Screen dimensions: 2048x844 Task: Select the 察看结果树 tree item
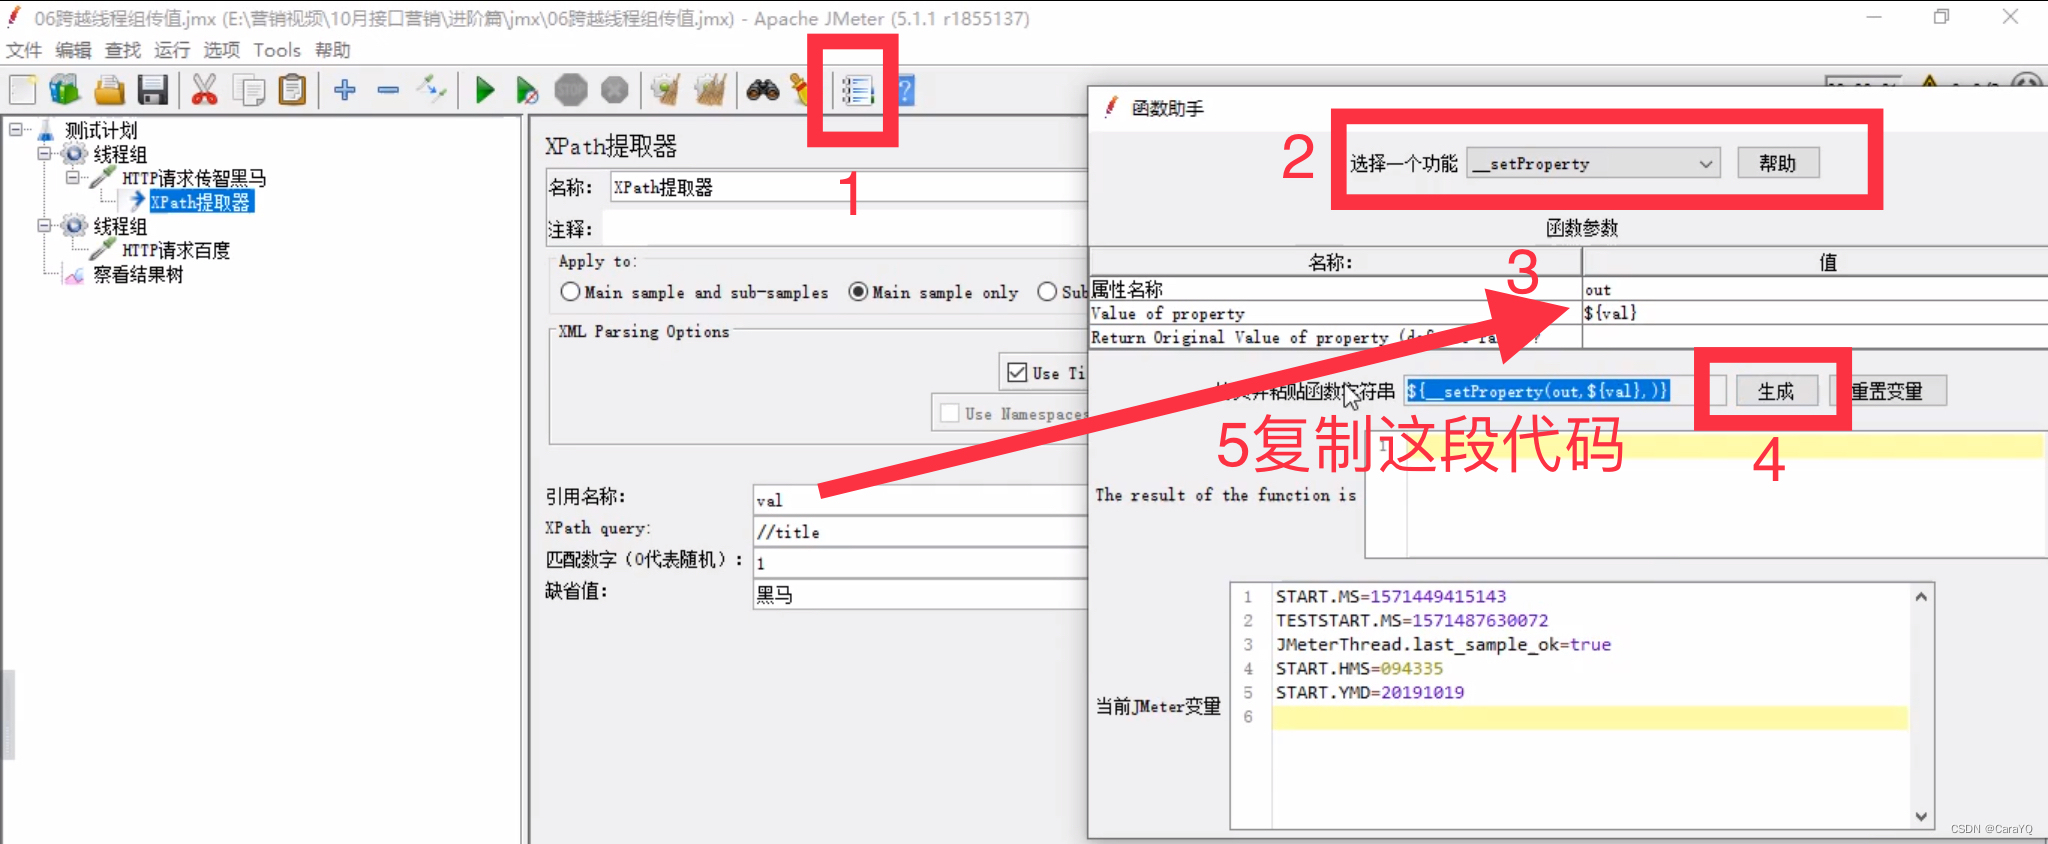point(138,274)
